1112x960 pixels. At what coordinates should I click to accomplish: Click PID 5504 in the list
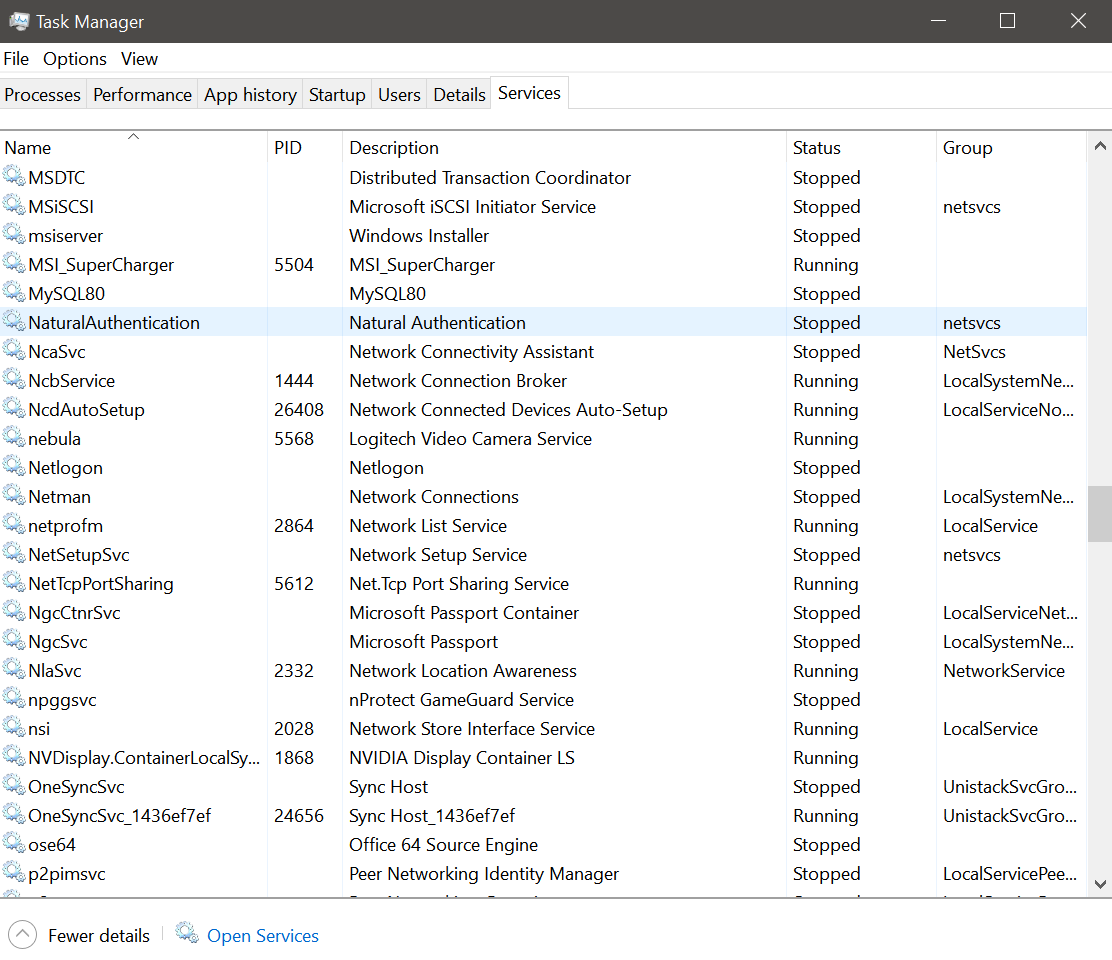pos(294,265)
